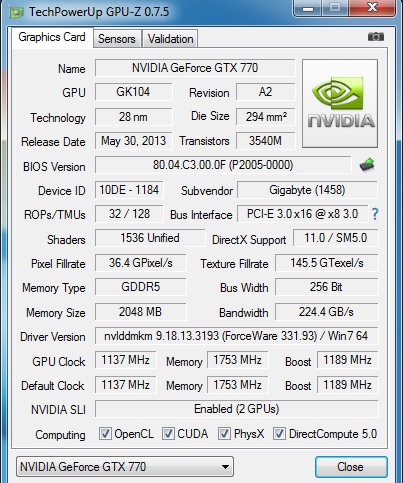Select the Graphics Card tab
The image size is (403, 483).
(x=52, y=37)
